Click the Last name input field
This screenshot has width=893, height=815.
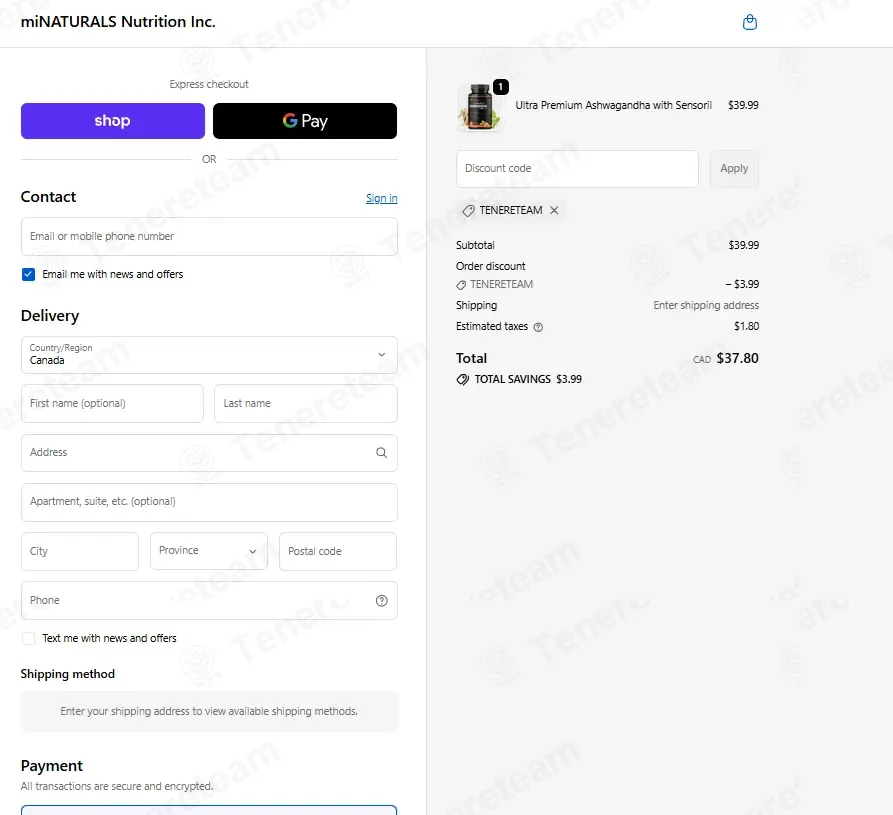pyautogui.click(x=306, y=403)
